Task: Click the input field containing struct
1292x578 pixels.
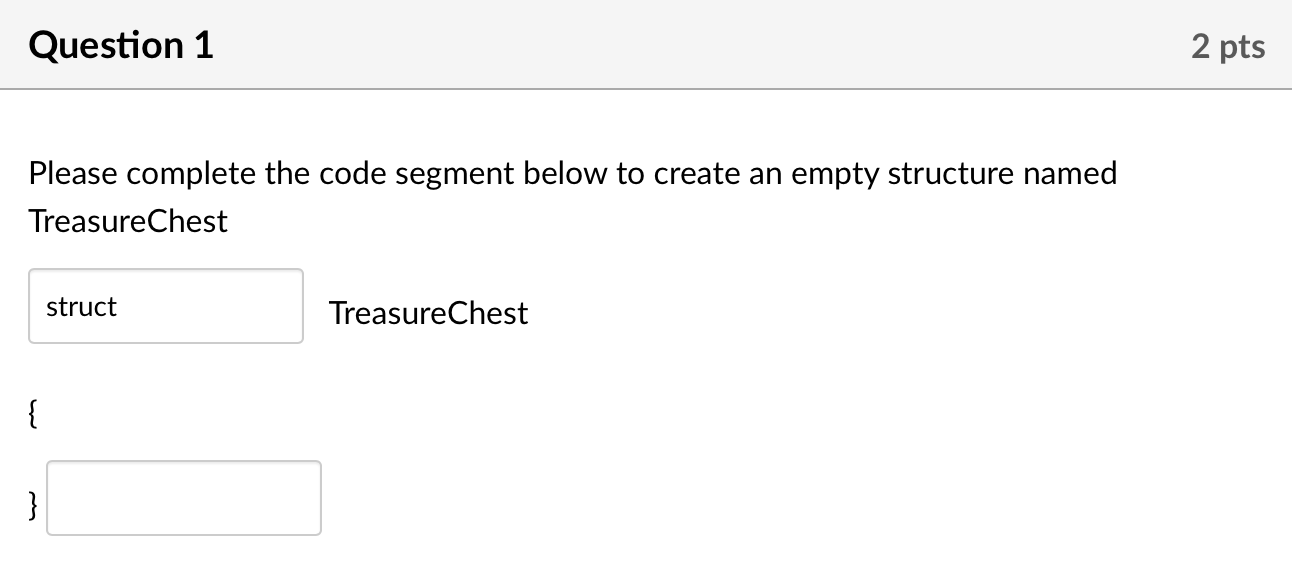Action: 165,306
